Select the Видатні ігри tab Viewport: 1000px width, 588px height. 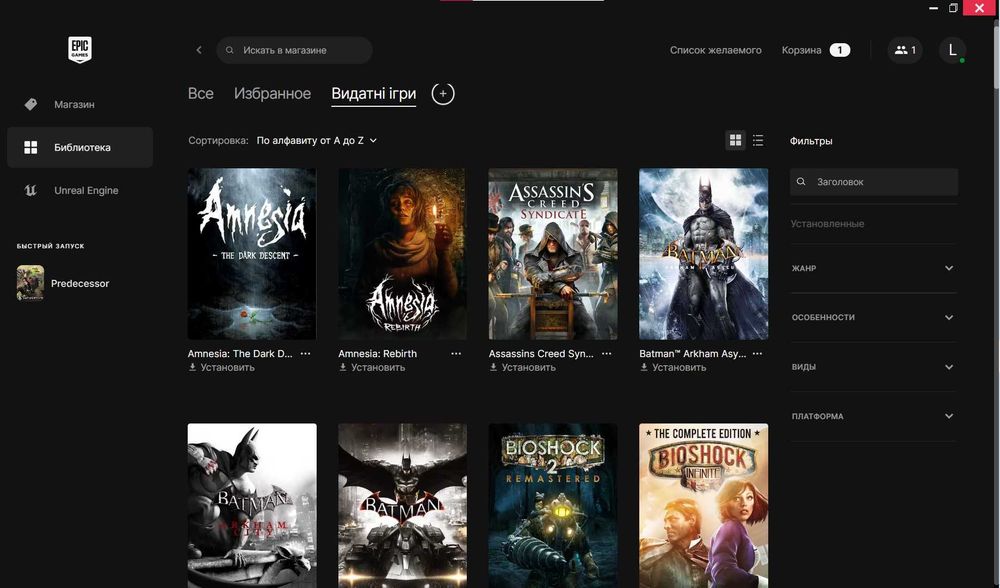(x=374, y=94)
